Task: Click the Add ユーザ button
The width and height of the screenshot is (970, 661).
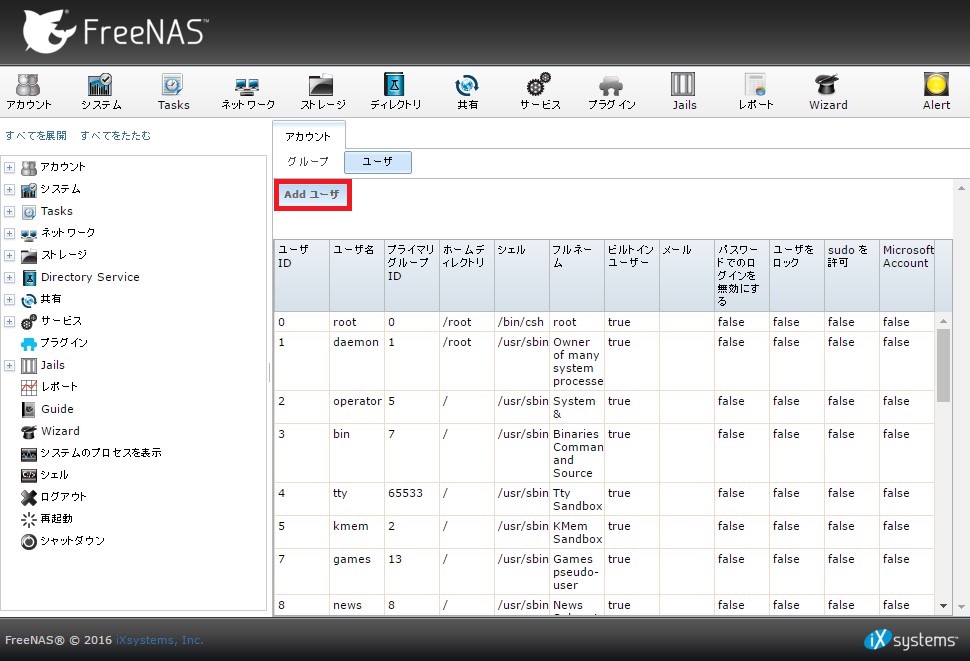Action: [x=312, y=195]
